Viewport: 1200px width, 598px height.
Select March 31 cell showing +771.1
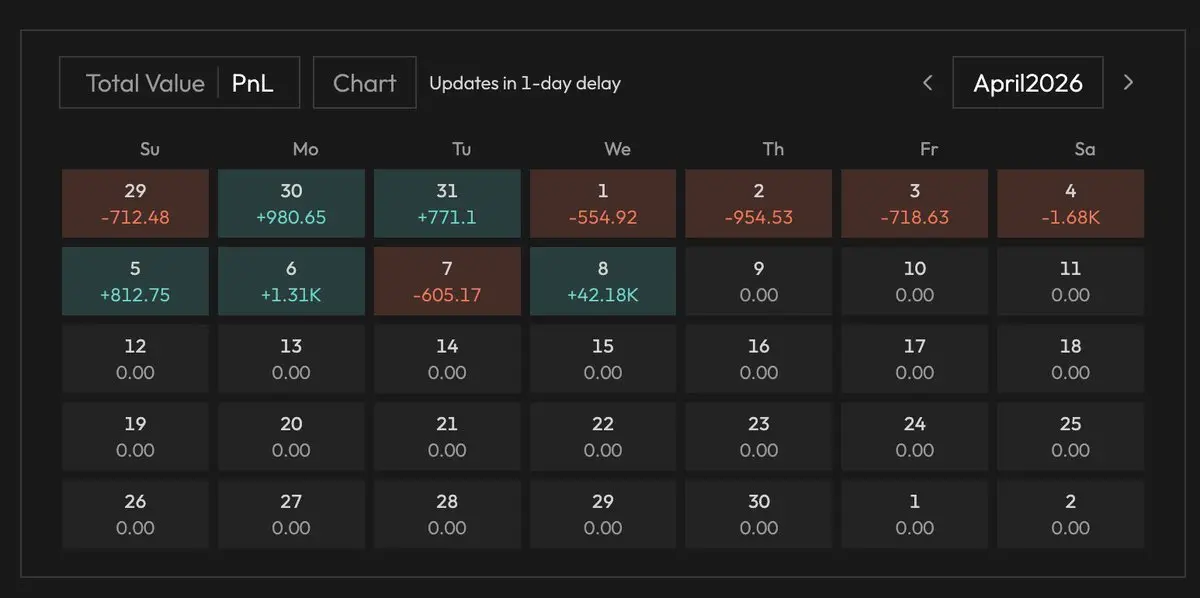[x=447, y=204]
